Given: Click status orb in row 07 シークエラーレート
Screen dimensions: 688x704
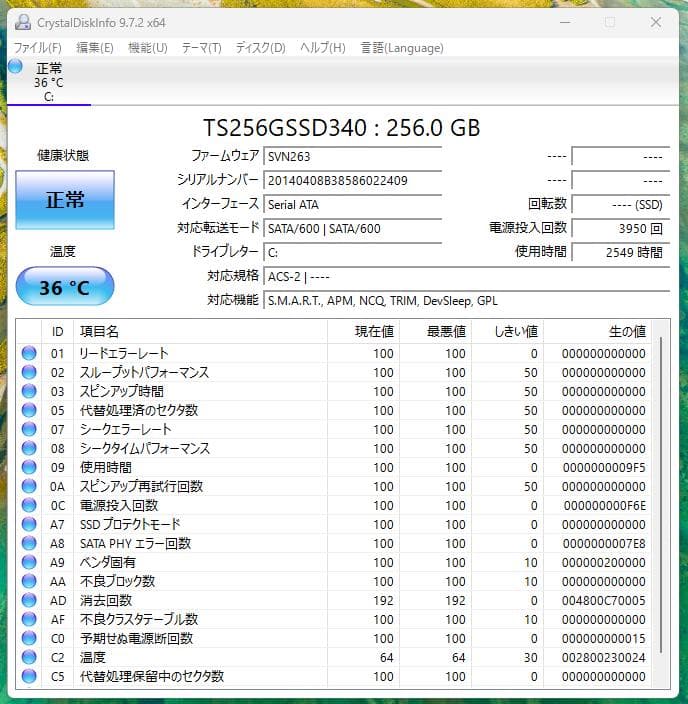Looking at the screenshot, I should point(29,429).
